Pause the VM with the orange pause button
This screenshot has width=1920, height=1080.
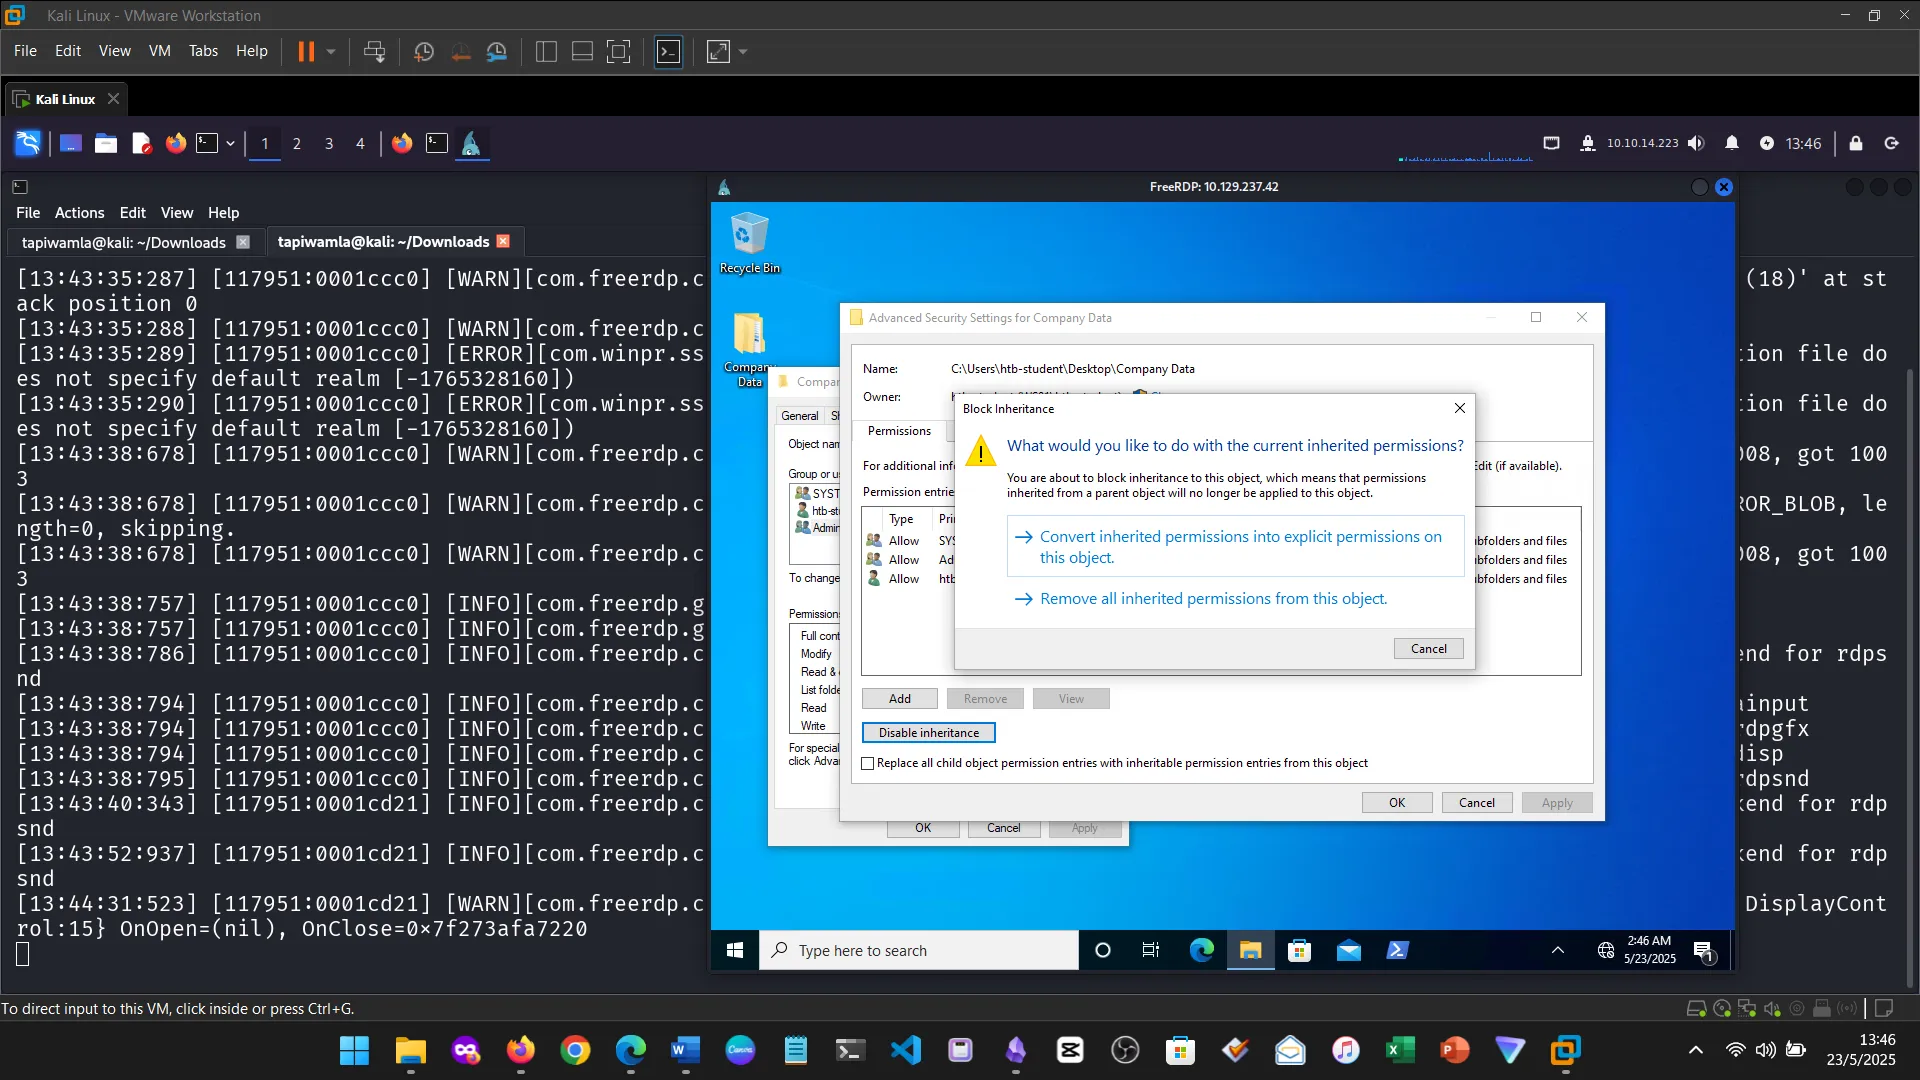[306, 52]
